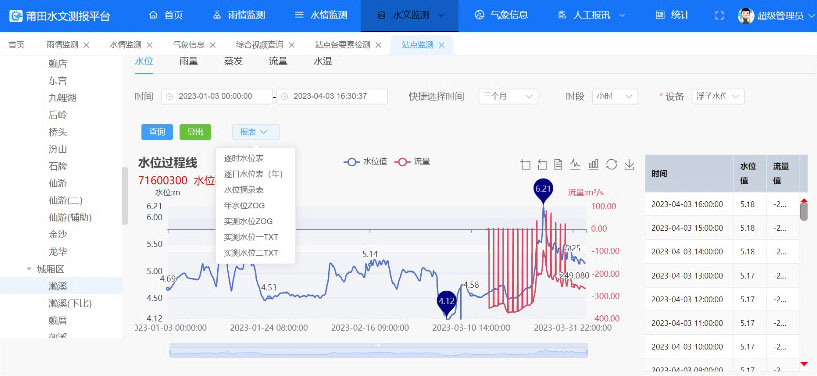Choose 水位摘录表 from the report menu
817x376 pixels.
coord(243,190)
